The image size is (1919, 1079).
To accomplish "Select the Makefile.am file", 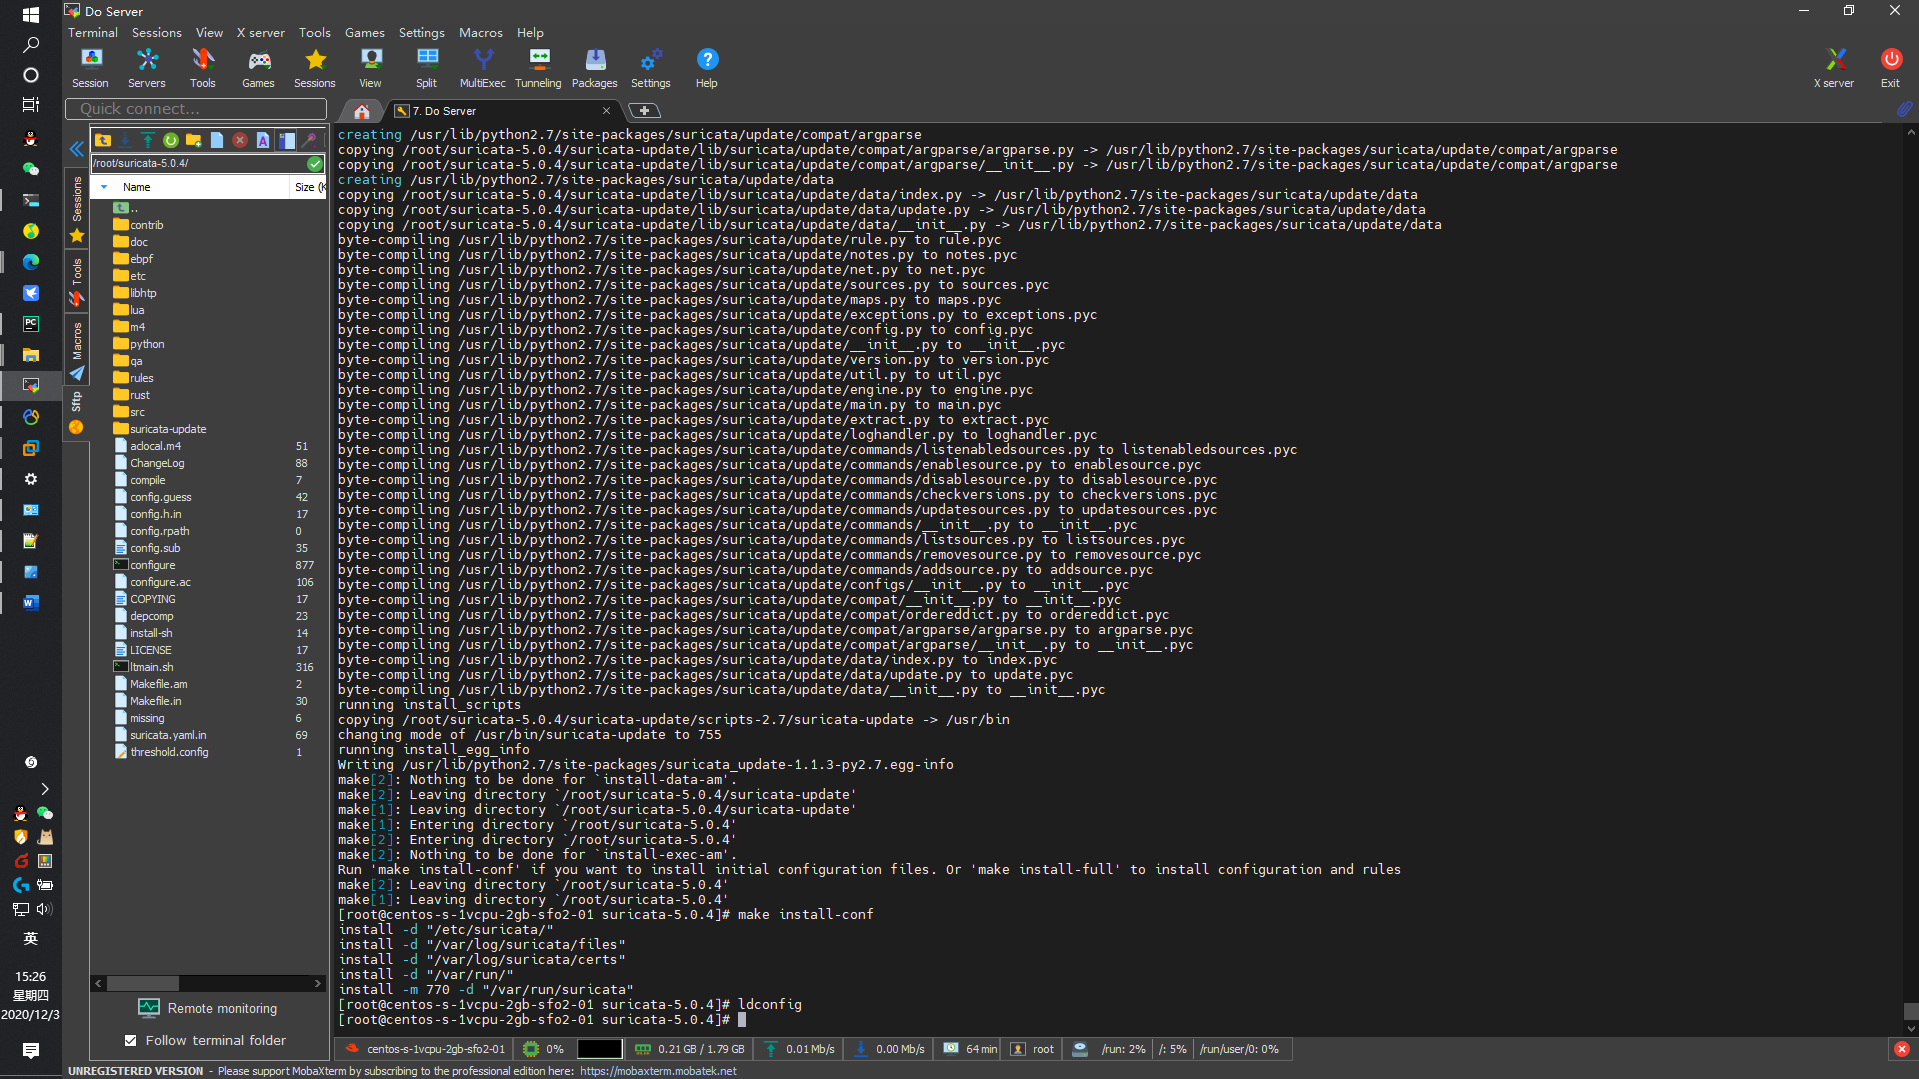I will point(150,684).
